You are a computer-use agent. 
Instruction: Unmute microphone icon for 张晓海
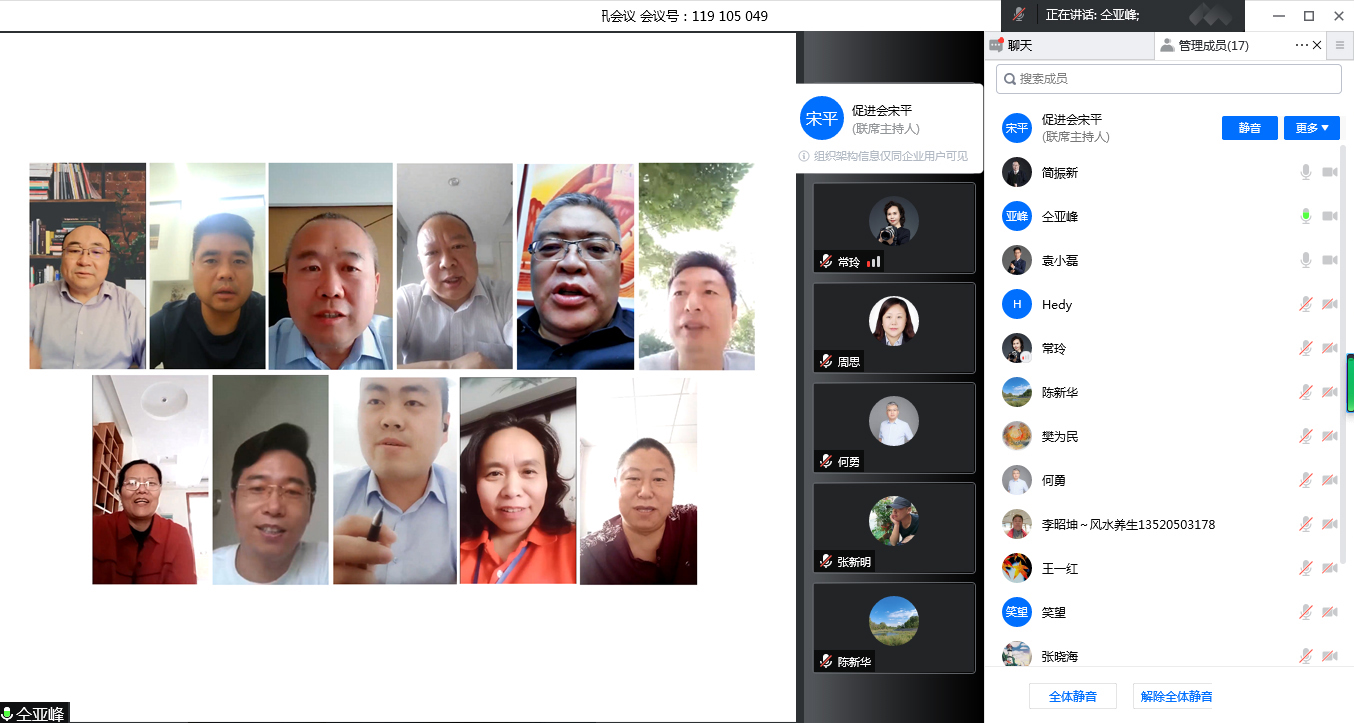point(1305,656)
